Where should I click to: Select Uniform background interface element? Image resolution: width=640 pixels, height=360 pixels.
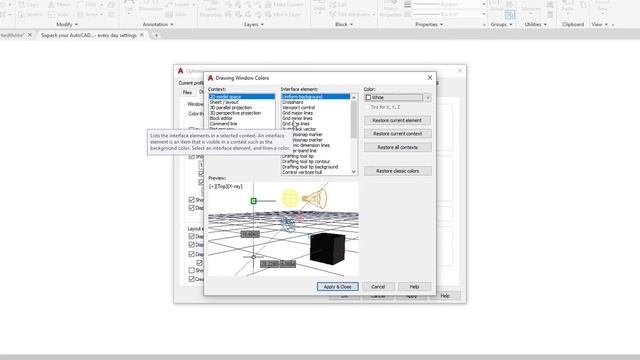pos(316,97)
